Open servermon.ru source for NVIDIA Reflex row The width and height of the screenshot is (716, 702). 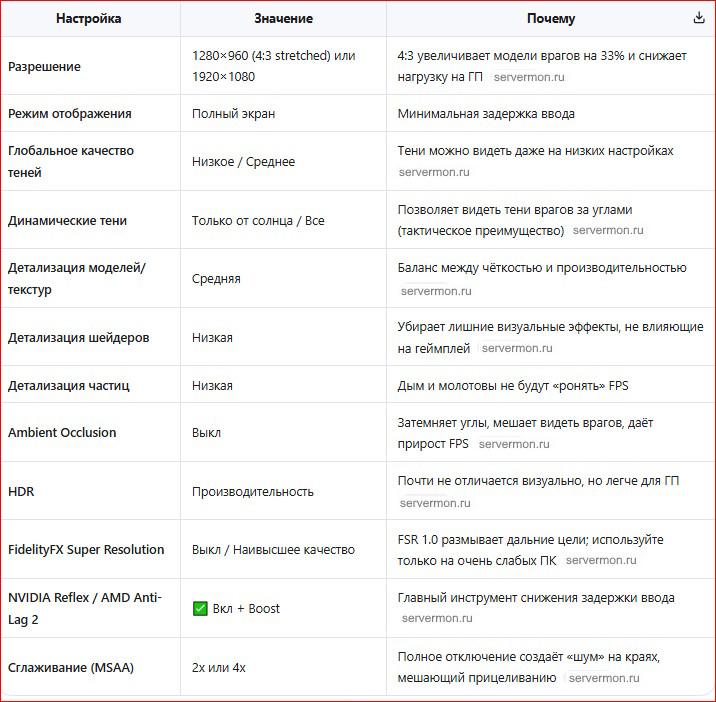pyautogui.click(x=435, y=619)
